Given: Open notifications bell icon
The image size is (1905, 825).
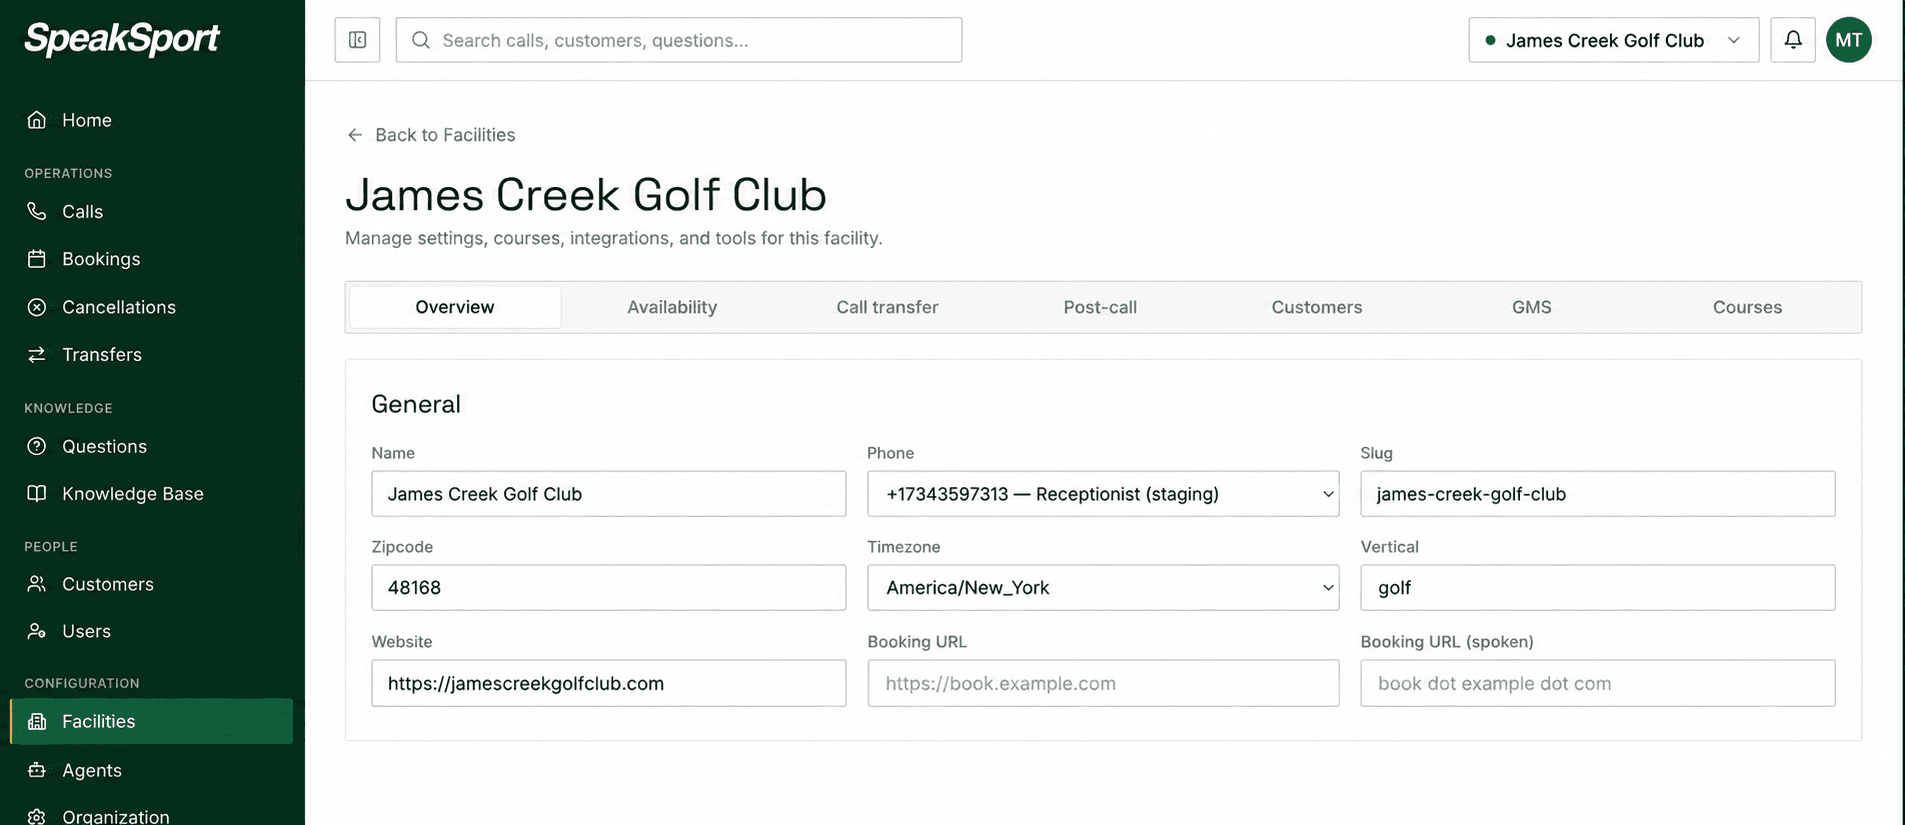Looking at the screenshot, I should (1793, 40).
